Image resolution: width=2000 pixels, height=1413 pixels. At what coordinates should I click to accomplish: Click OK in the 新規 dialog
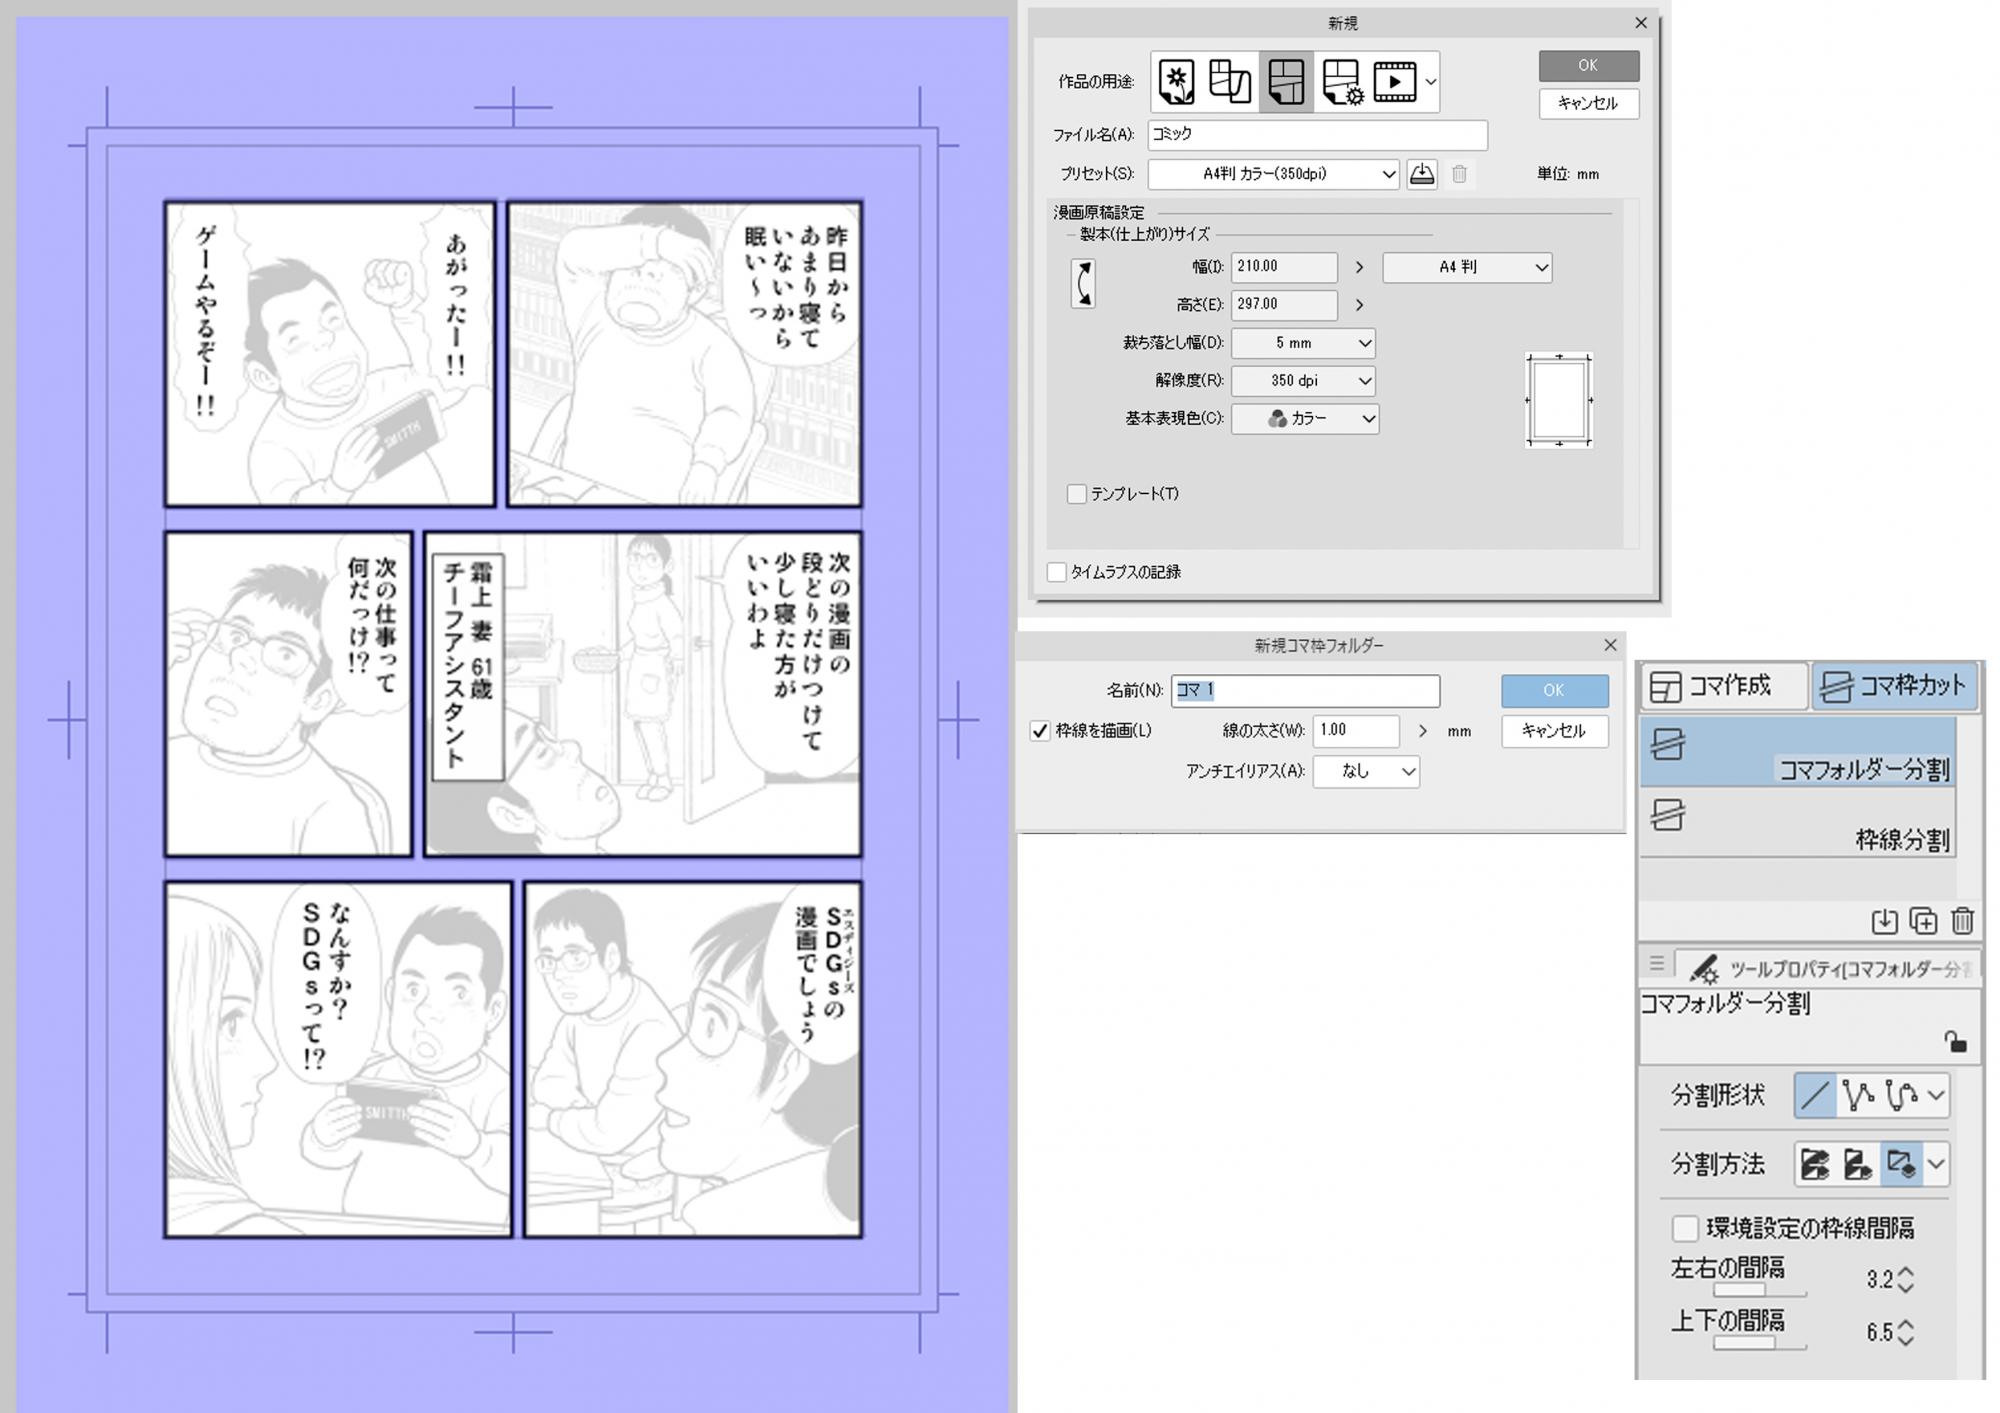click(x=1588, y=66)
